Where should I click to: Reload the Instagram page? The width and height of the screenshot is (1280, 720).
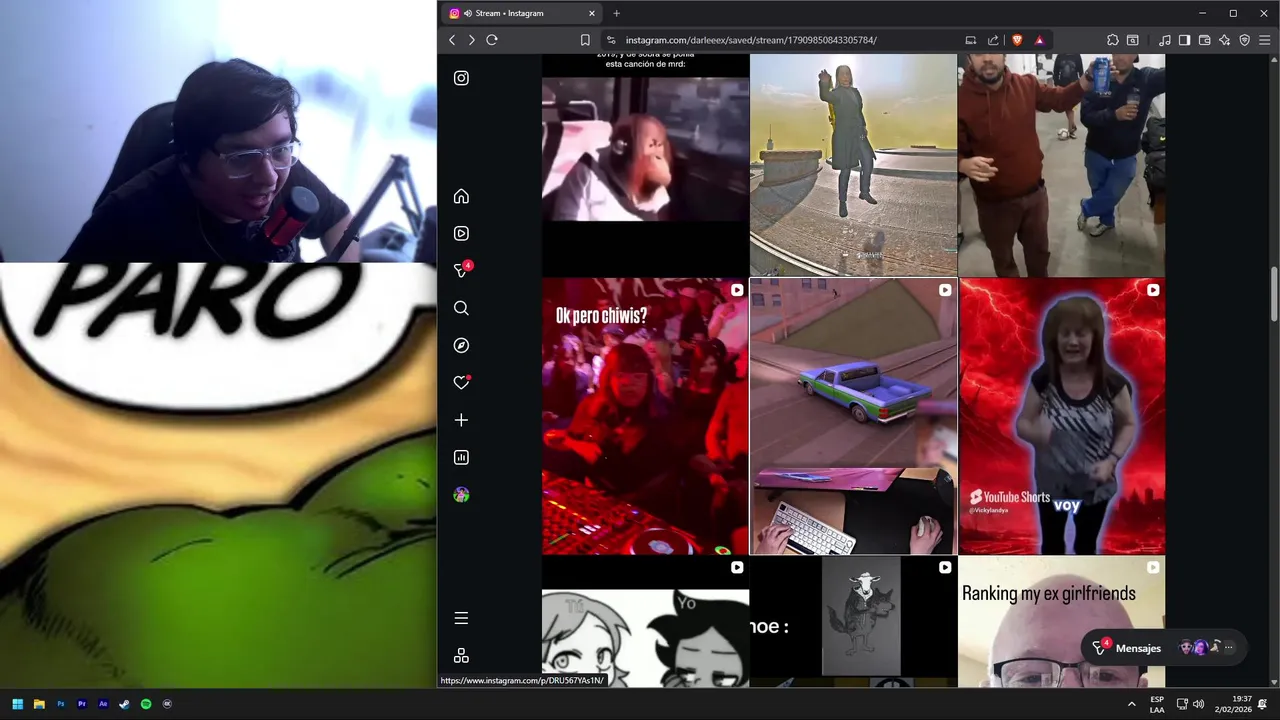pyautogui.click(x=492, y=40)
